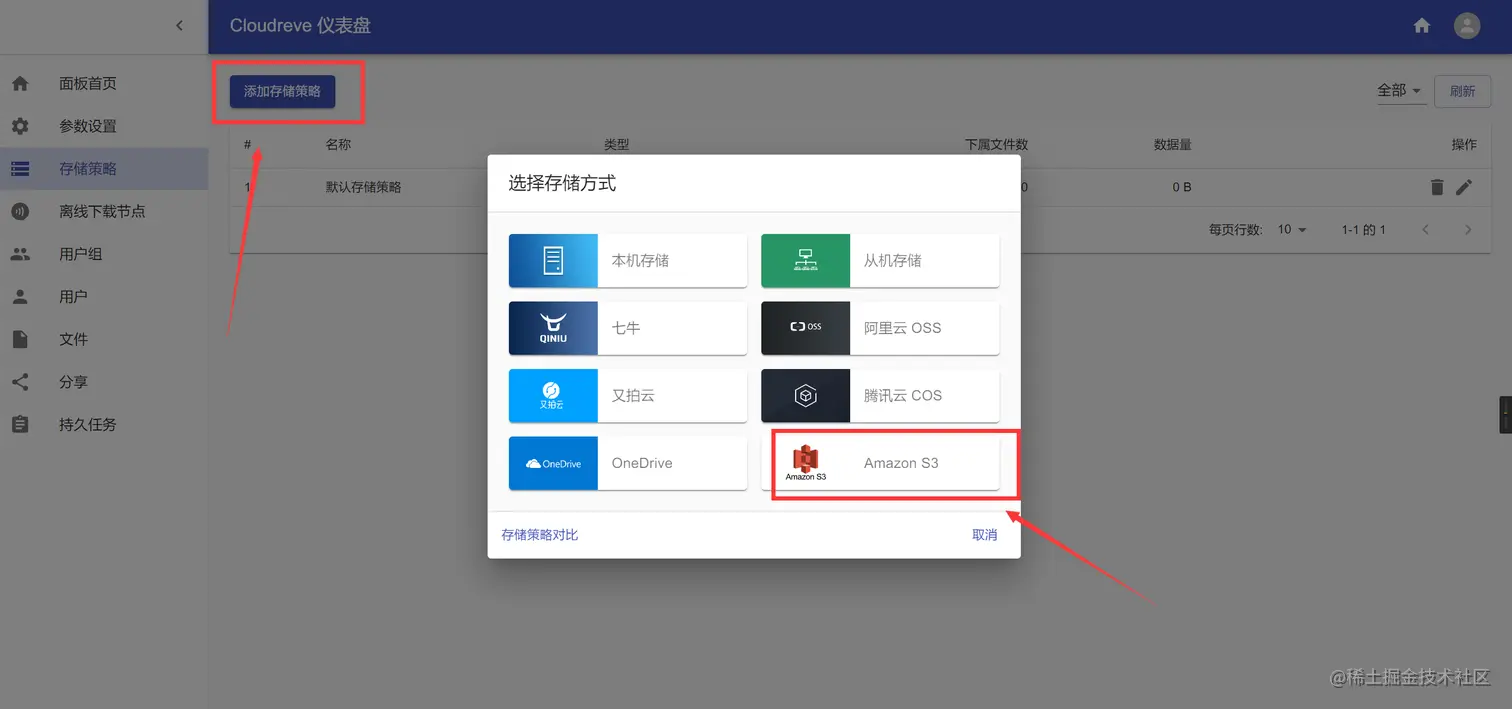Click the 添加存储策略 button

(282, 91)
